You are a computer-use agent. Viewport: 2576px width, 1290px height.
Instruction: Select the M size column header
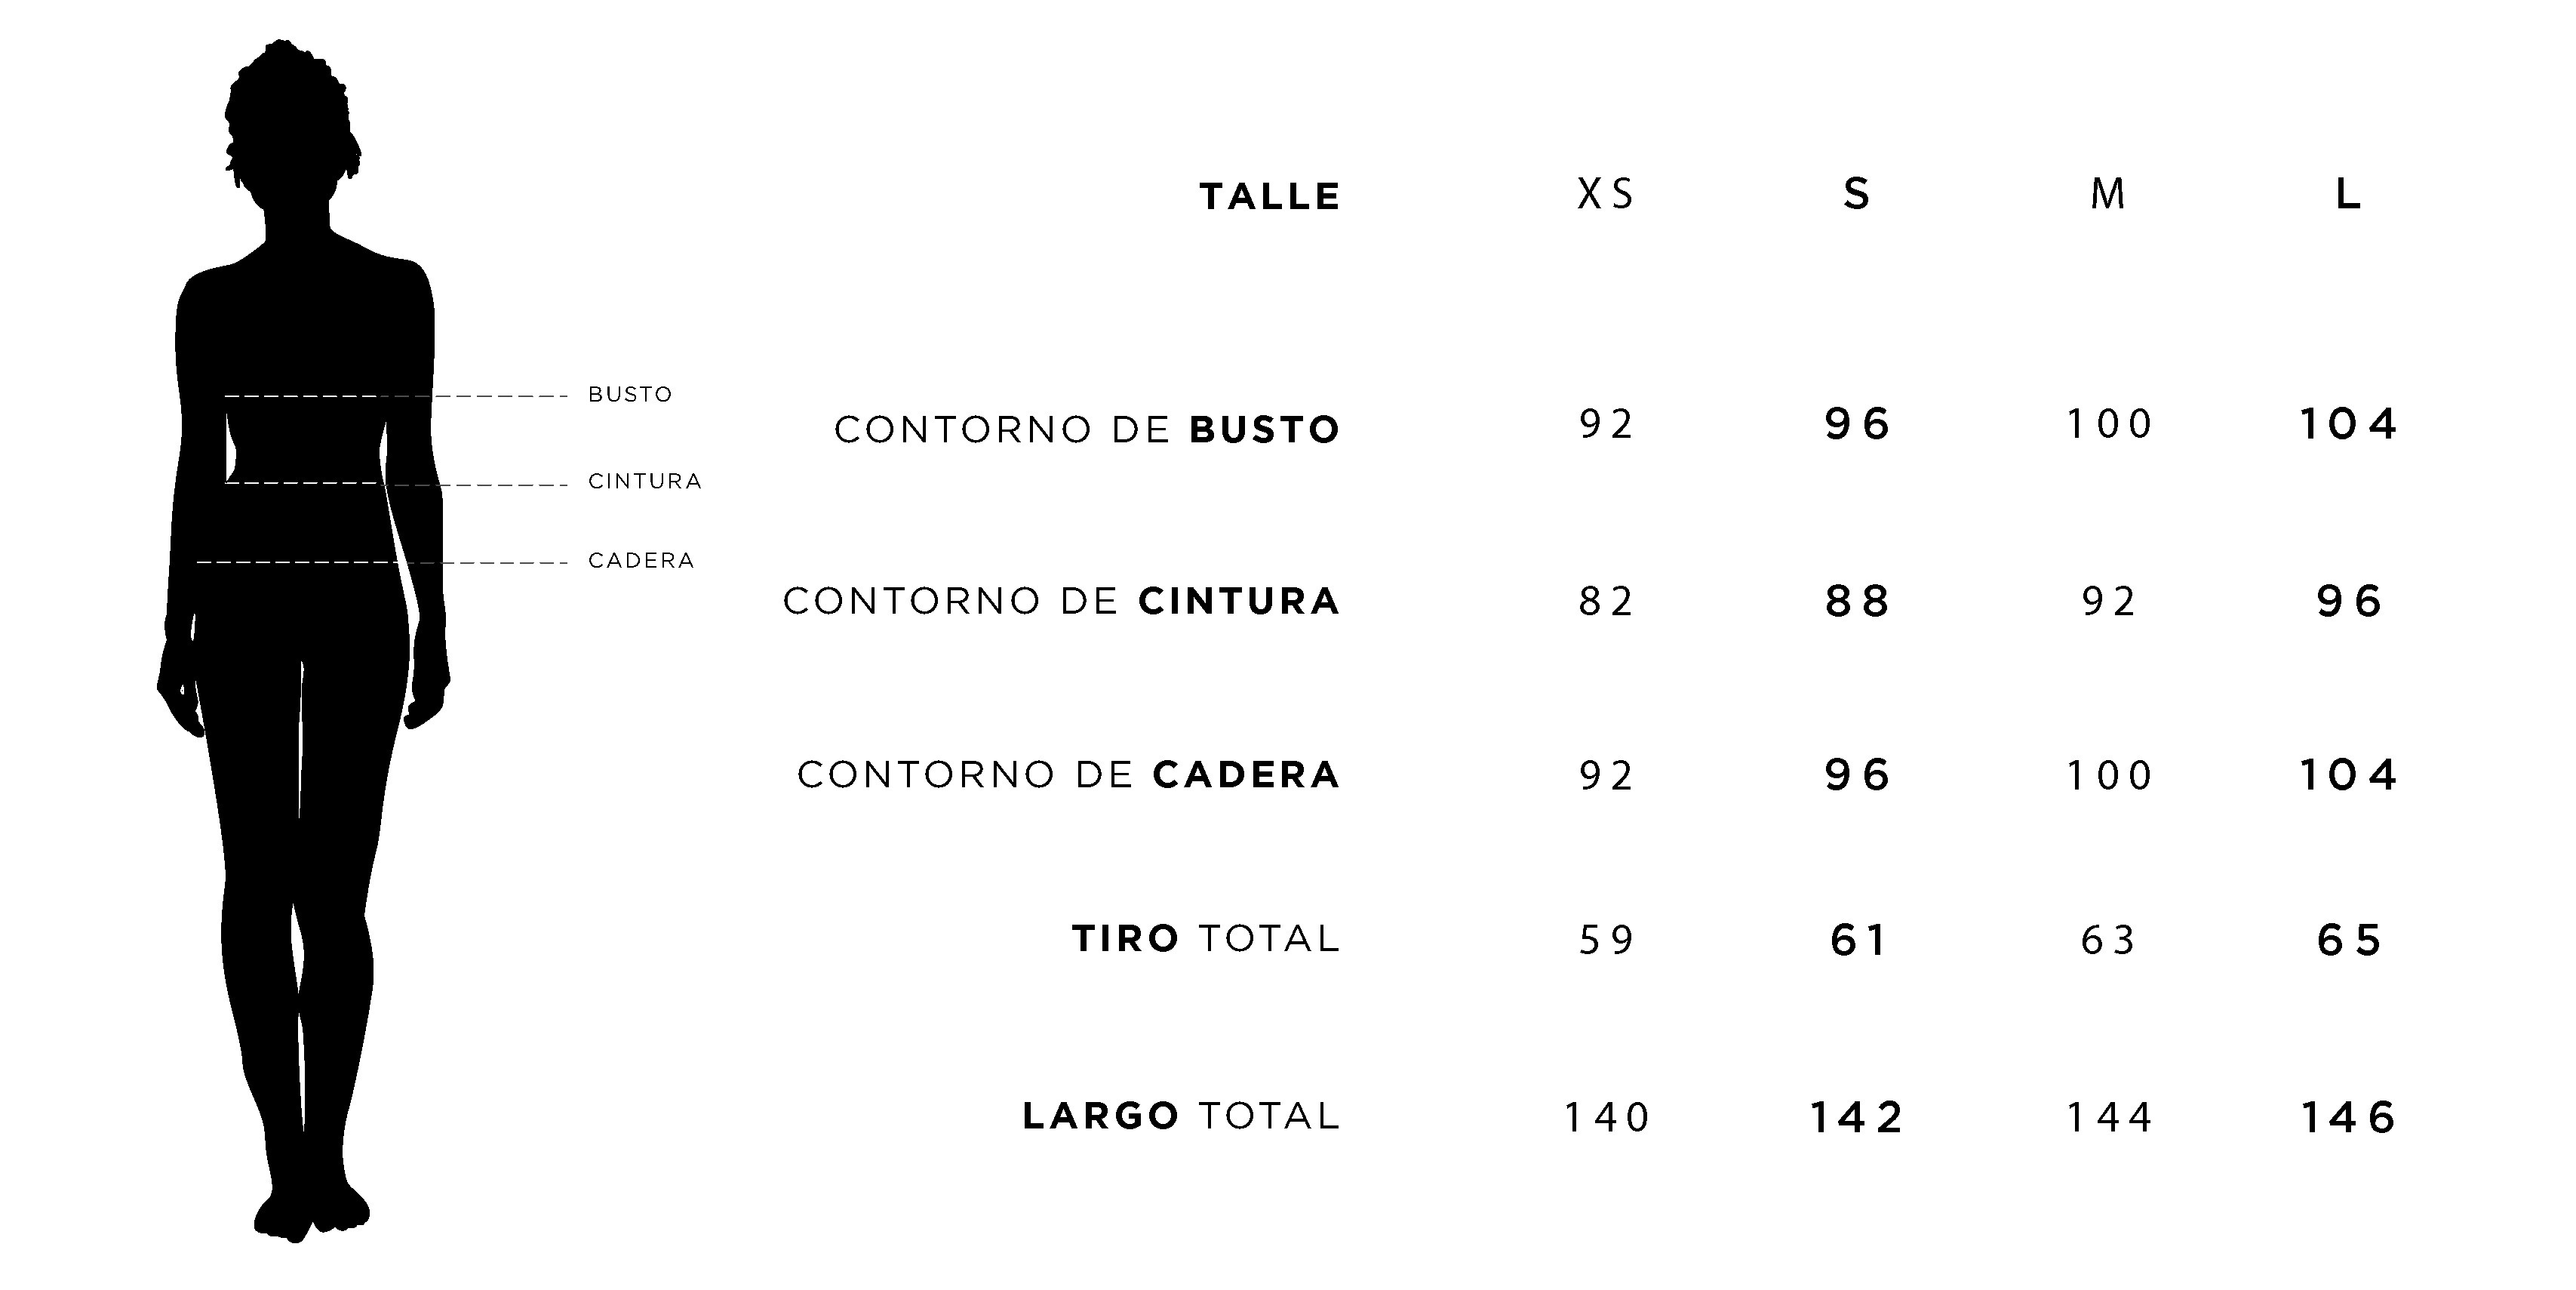(x=2108, y=194)
